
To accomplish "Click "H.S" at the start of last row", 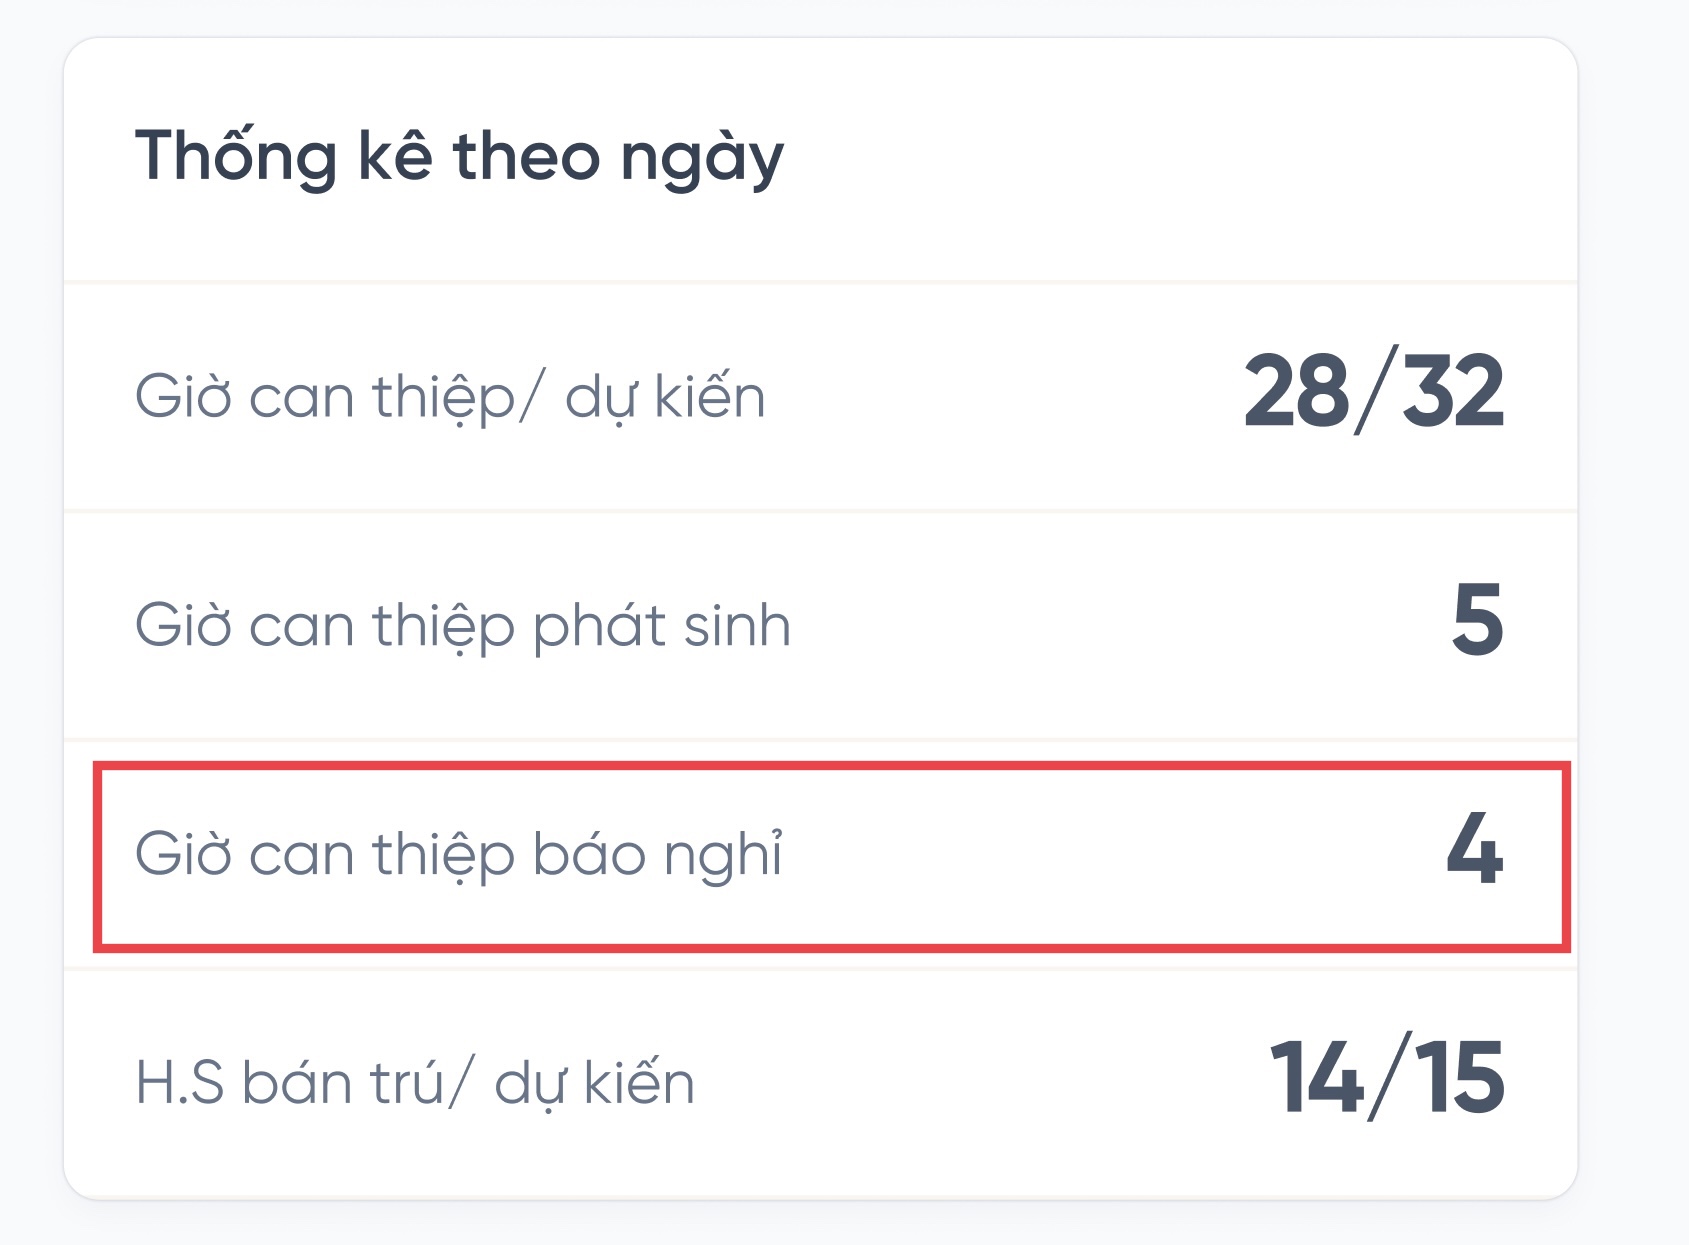I will pyautogui.click(x=180, y=1083).
